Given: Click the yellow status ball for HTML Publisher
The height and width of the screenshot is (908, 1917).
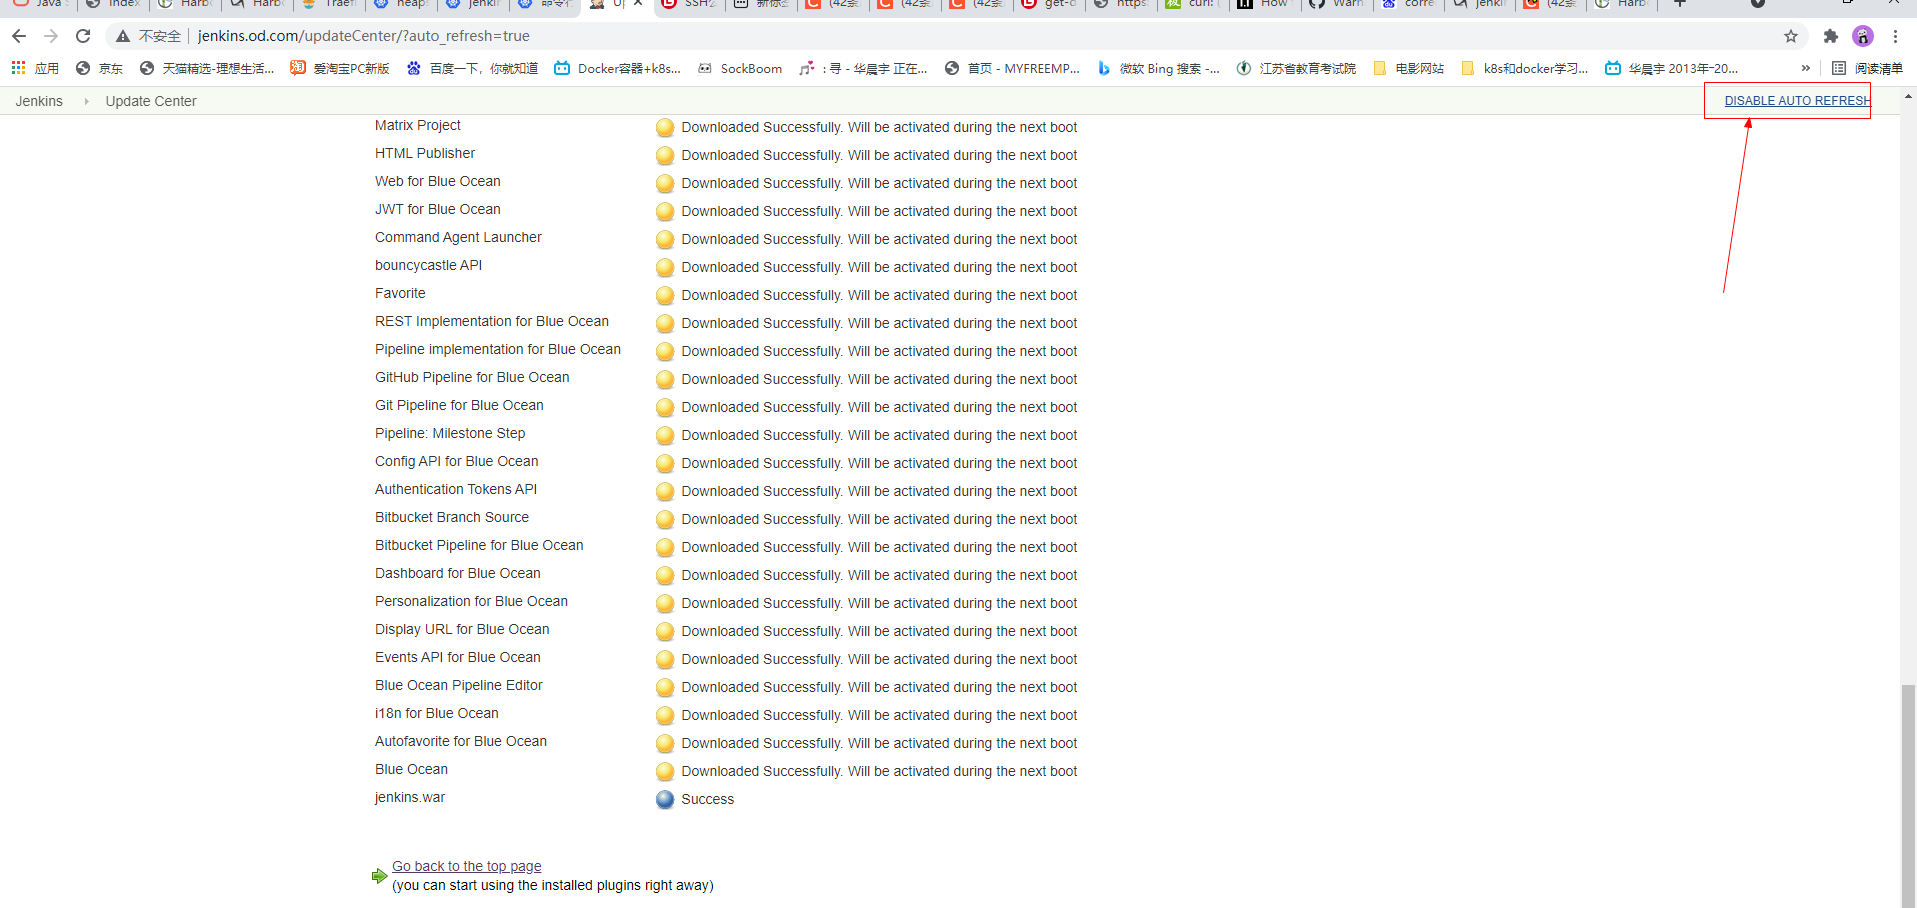Looking at the screenshot, I should pyautogui.click(x=665, y=156).
